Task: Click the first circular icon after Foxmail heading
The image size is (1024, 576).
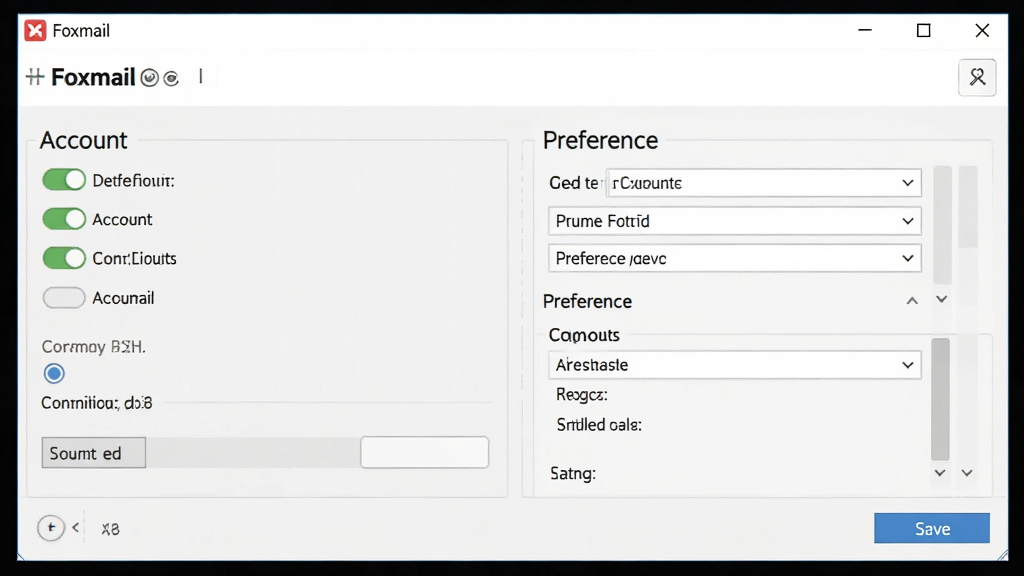Action: tap(150, 78)
